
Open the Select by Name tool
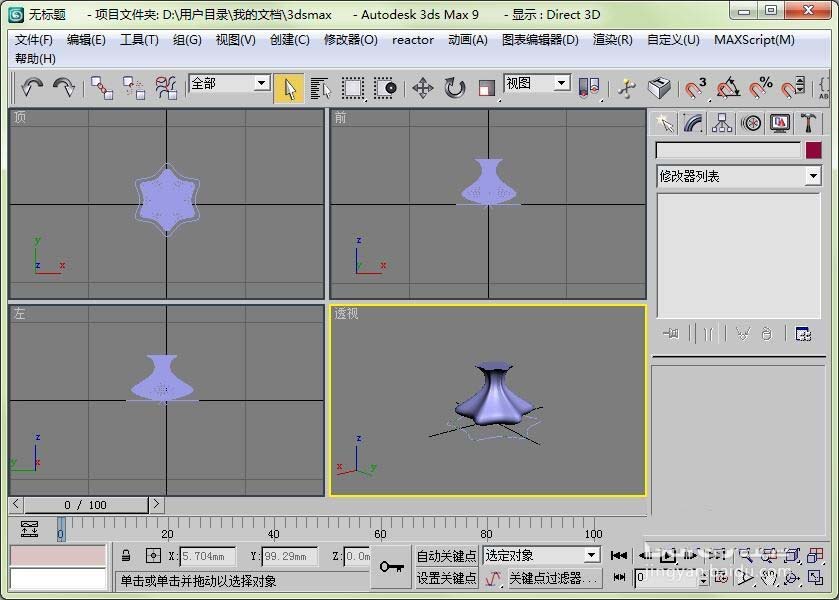[321, 88]
